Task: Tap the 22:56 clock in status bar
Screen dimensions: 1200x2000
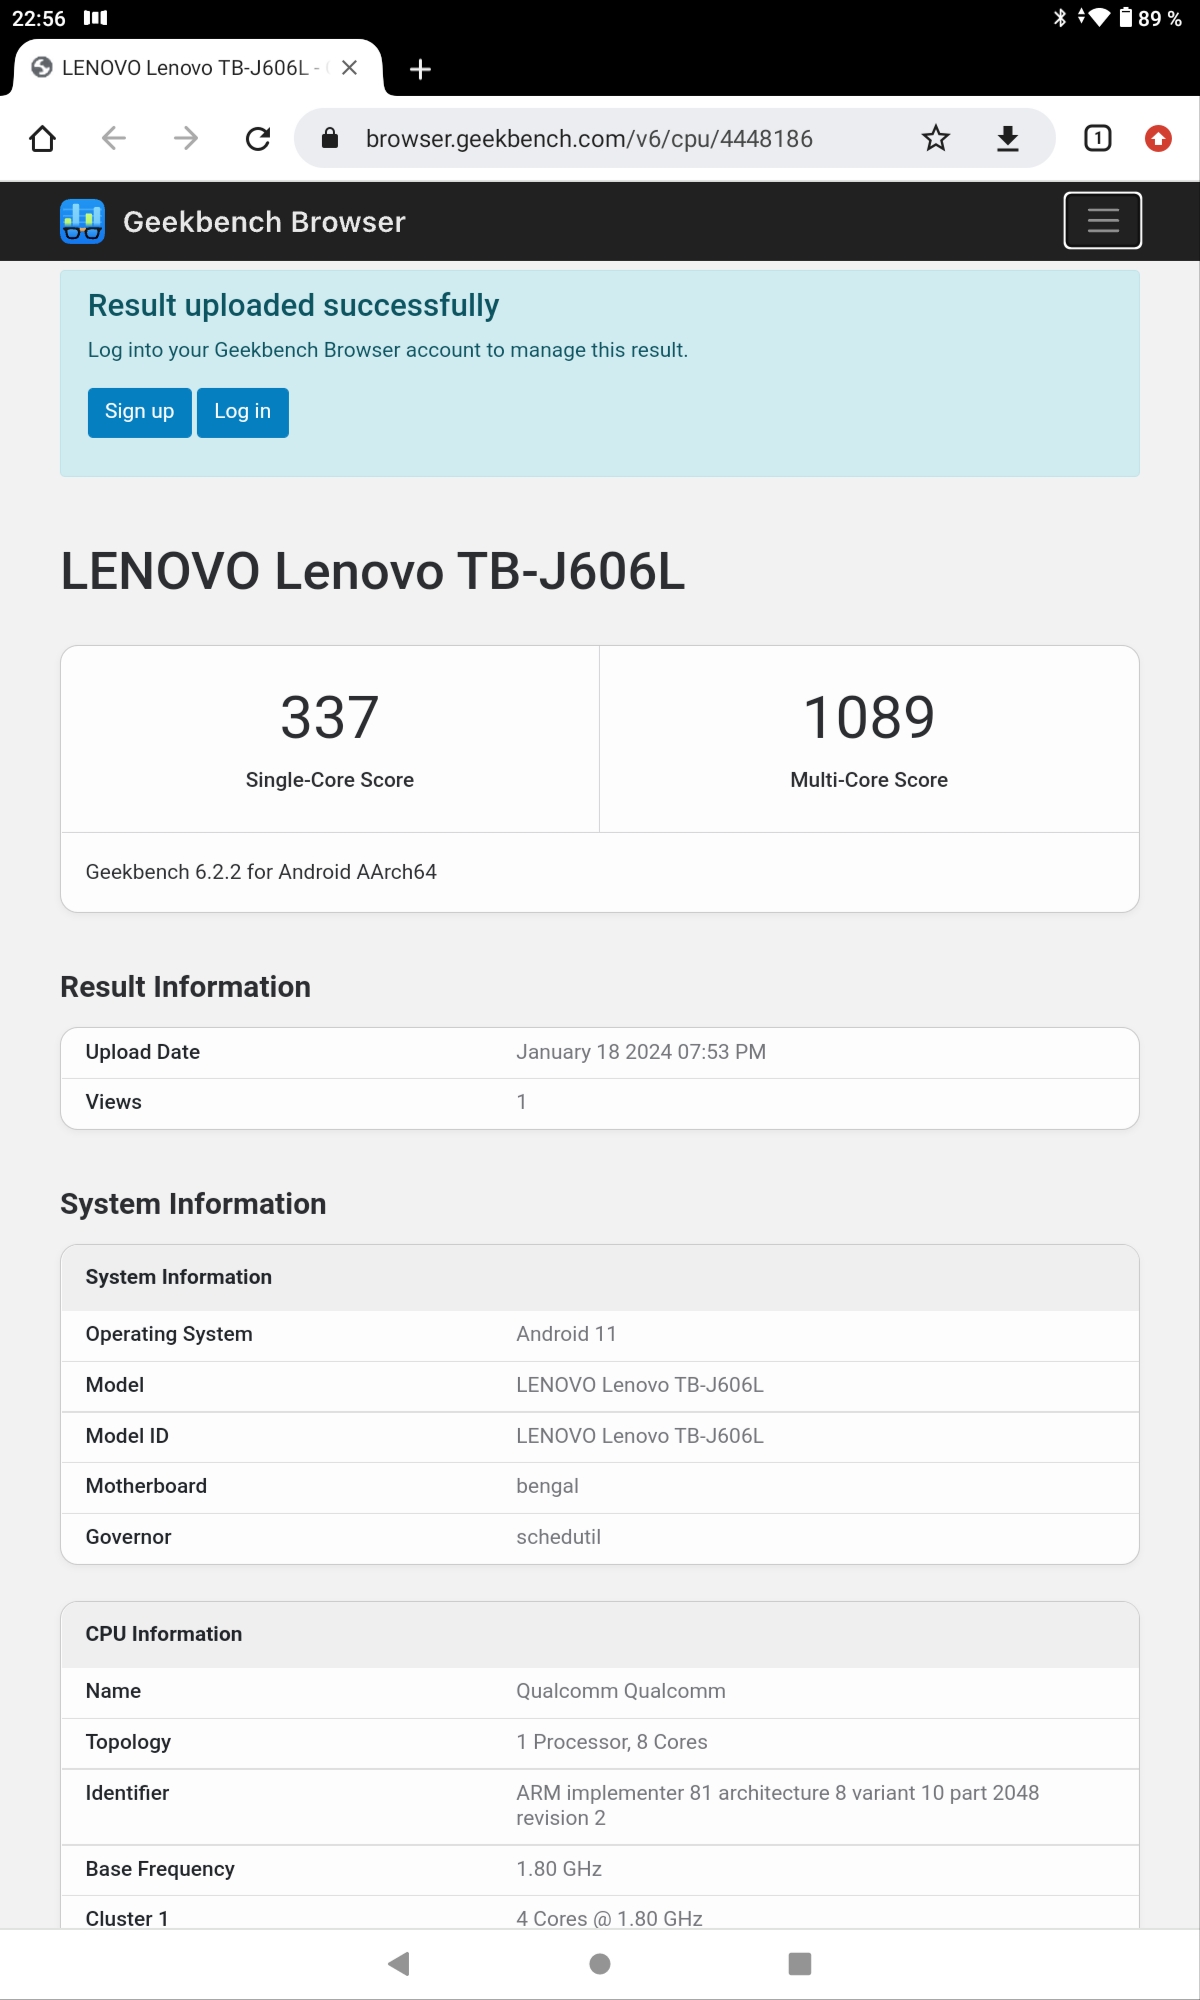Action: point(38,18)
